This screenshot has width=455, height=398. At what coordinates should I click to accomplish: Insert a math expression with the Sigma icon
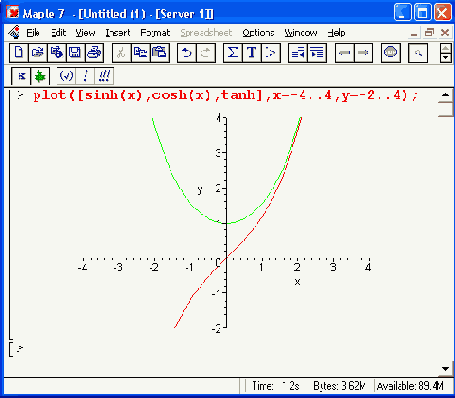[x=233, y=53]
